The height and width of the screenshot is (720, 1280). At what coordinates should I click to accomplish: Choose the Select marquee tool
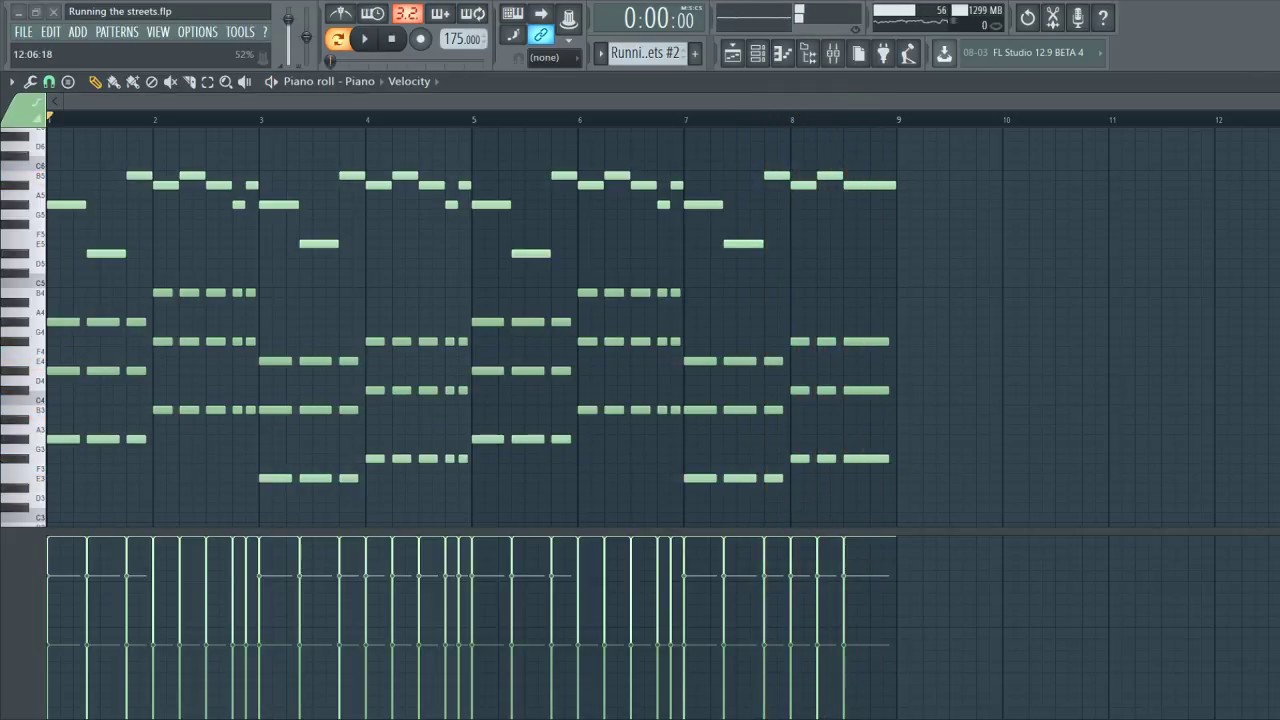pyautogui.click(x=208, y=82)
